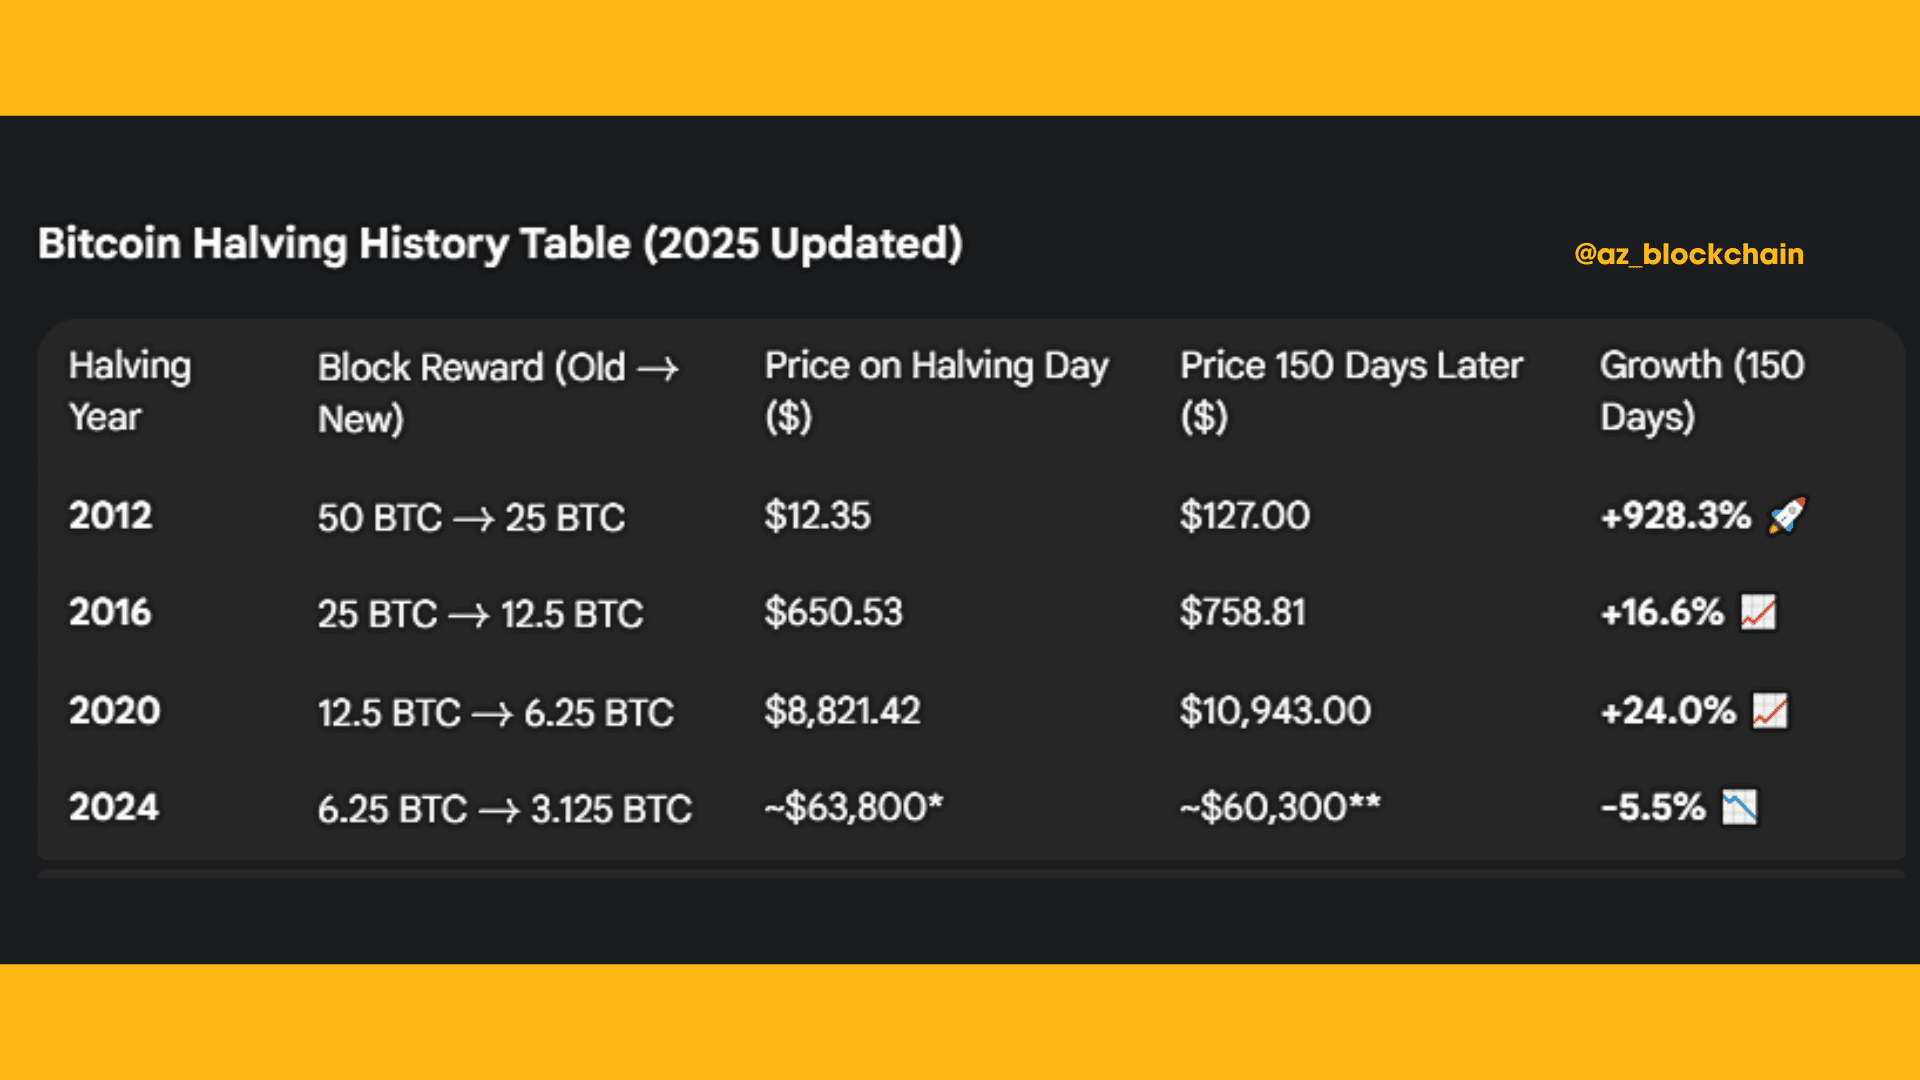Viewport: 1920px width, 1080px height.
Task: Click the $10,943.00 price cell
Action: (x=1275, y=711)
